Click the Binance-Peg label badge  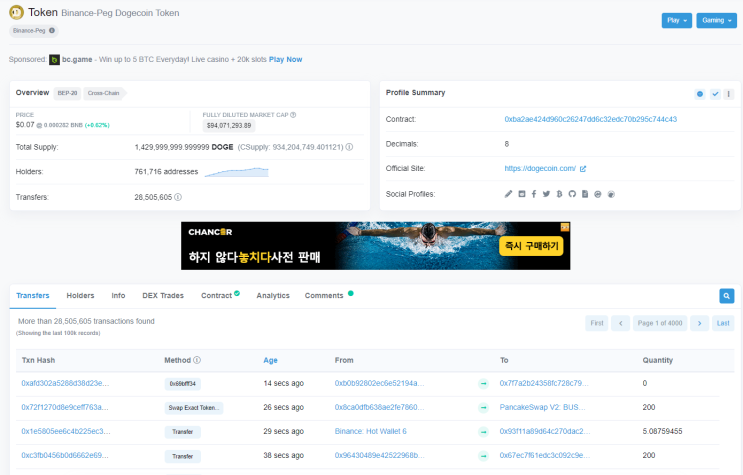(x=34, y=31)
